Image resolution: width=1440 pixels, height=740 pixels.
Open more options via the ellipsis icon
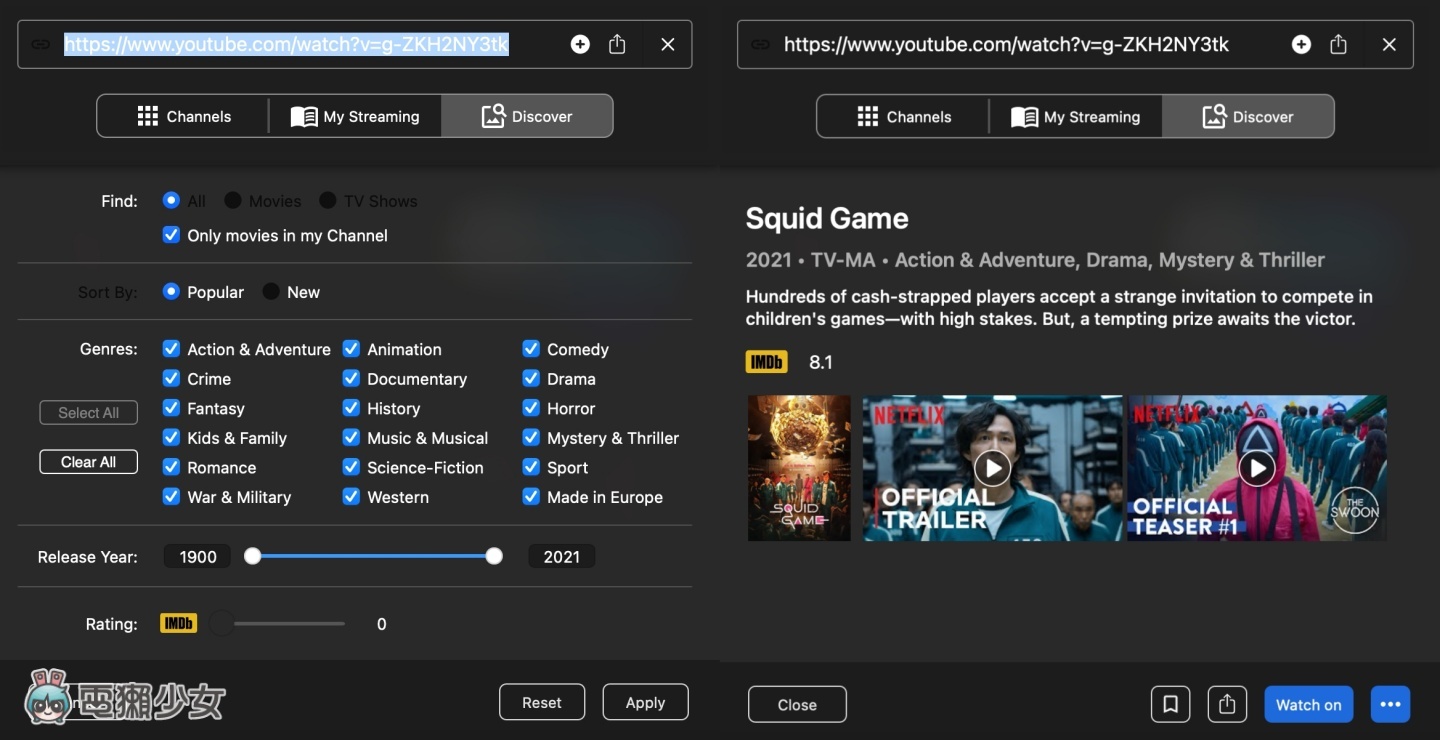click(x=1390, y=704)
